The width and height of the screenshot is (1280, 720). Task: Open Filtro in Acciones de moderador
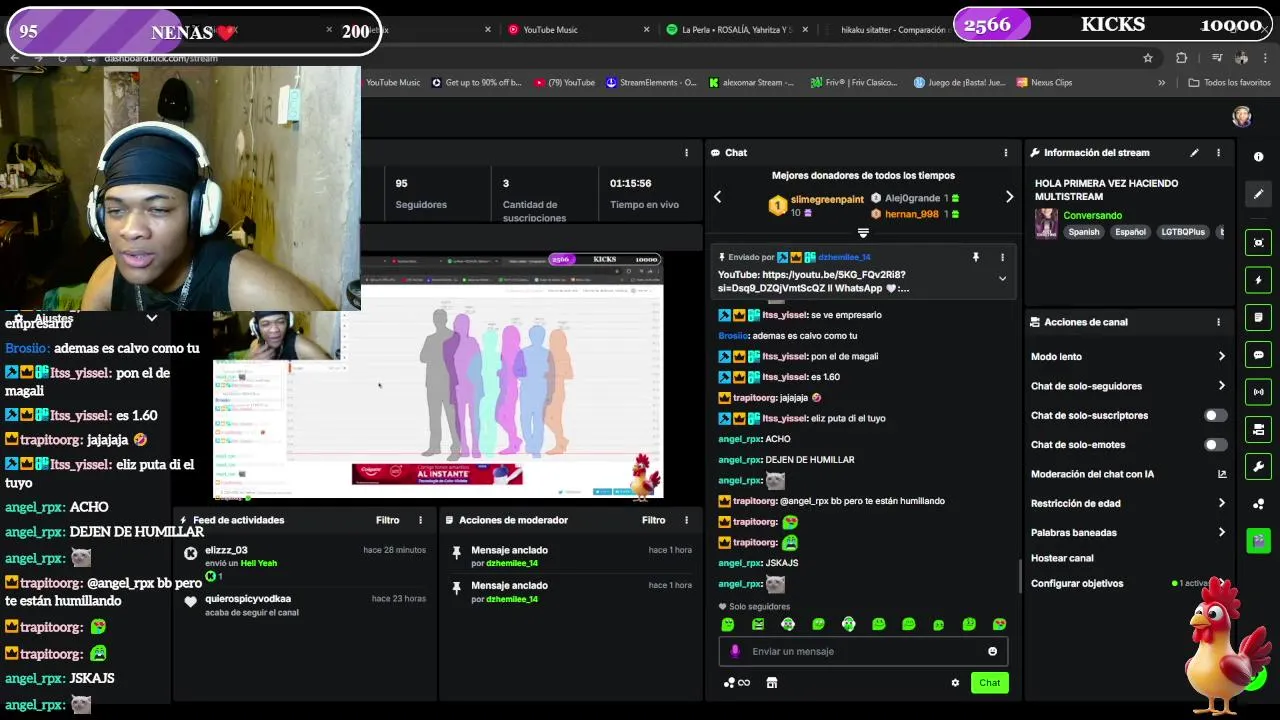(654, 520)
